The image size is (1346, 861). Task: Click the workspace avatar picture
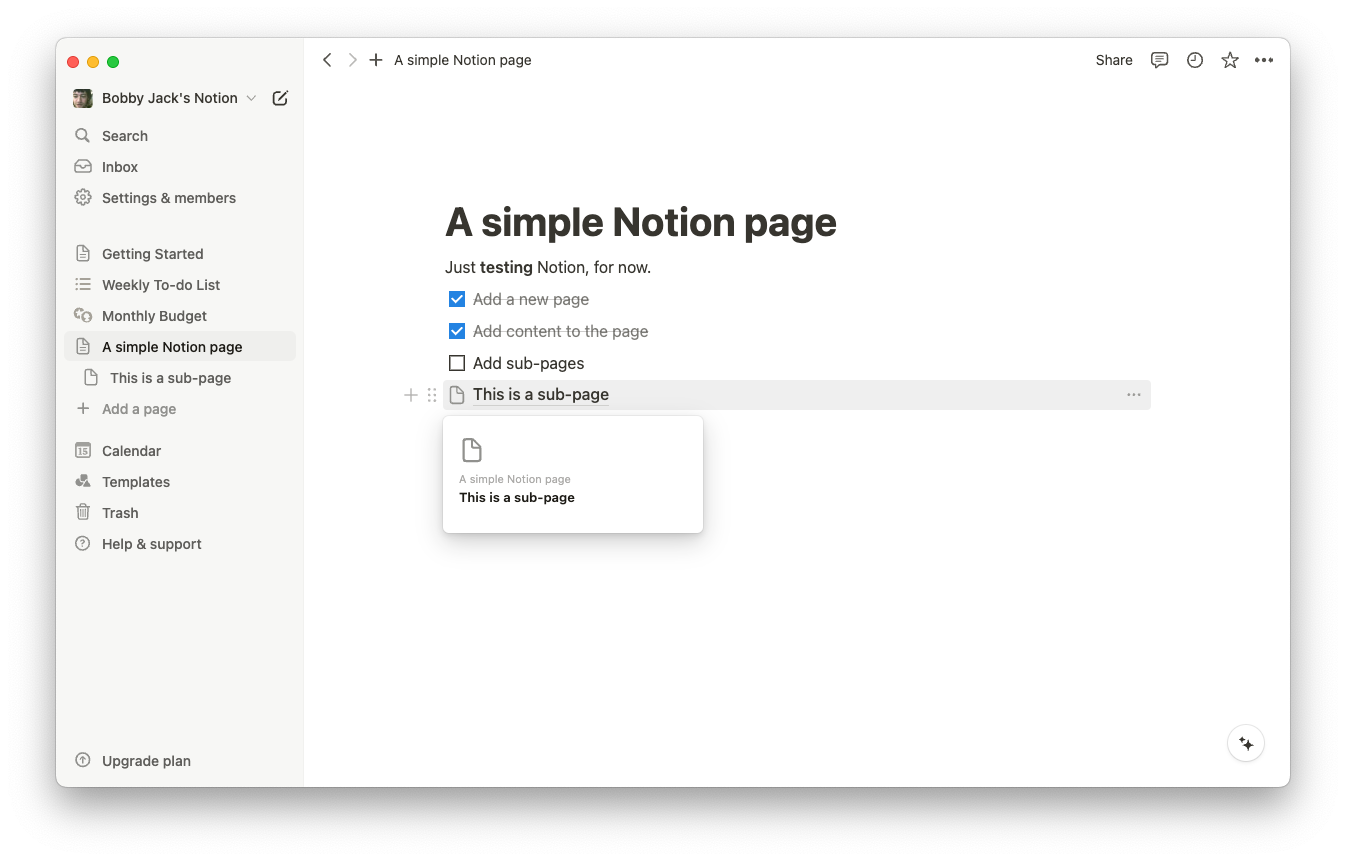point(83,98)
